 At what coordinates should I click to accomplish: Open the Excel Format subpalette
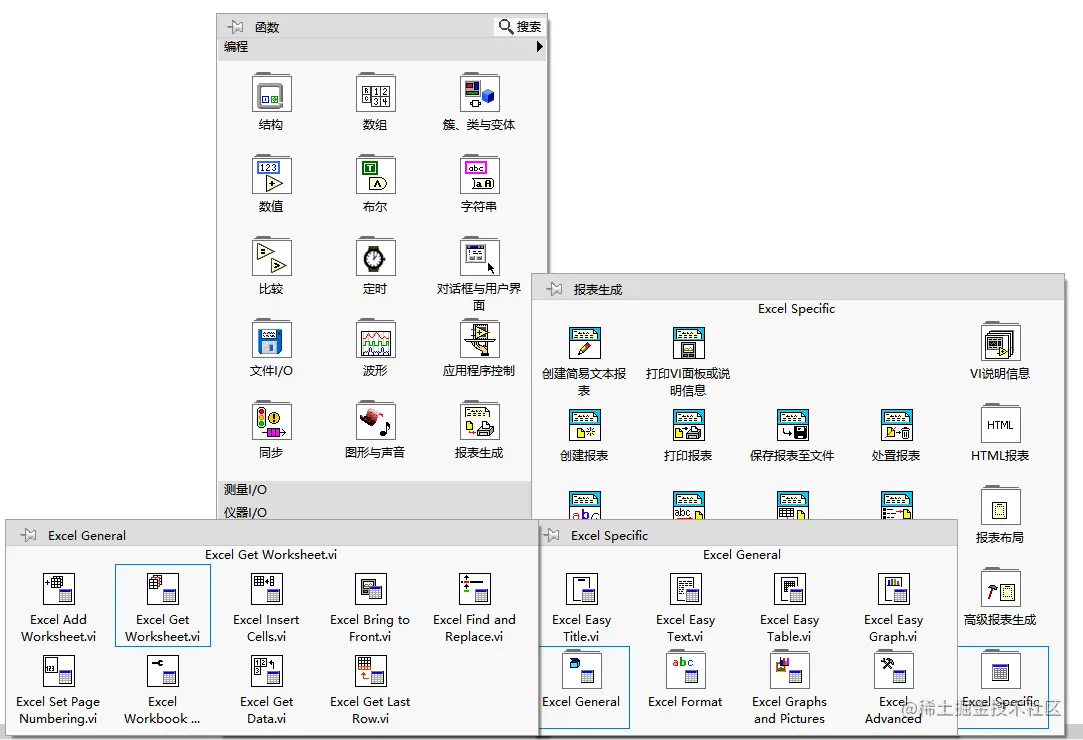pos(686,670)
